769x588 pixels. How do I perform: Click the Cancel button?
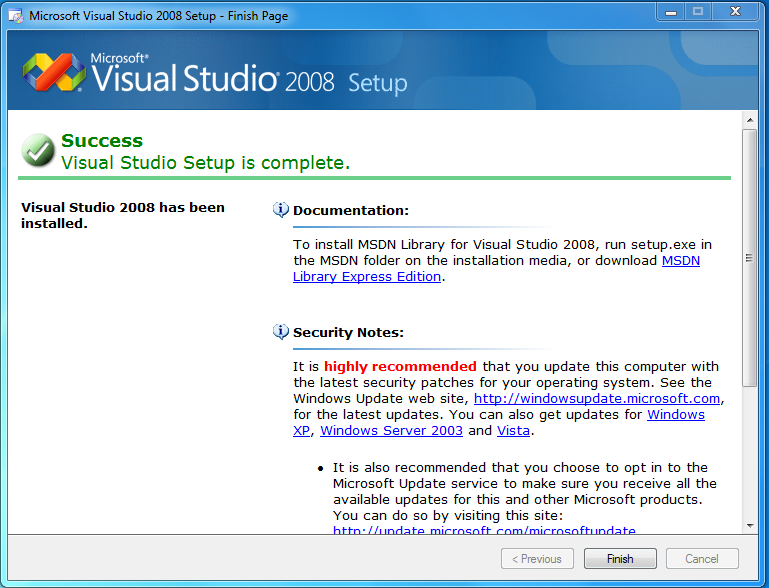[x=702, y=559]
